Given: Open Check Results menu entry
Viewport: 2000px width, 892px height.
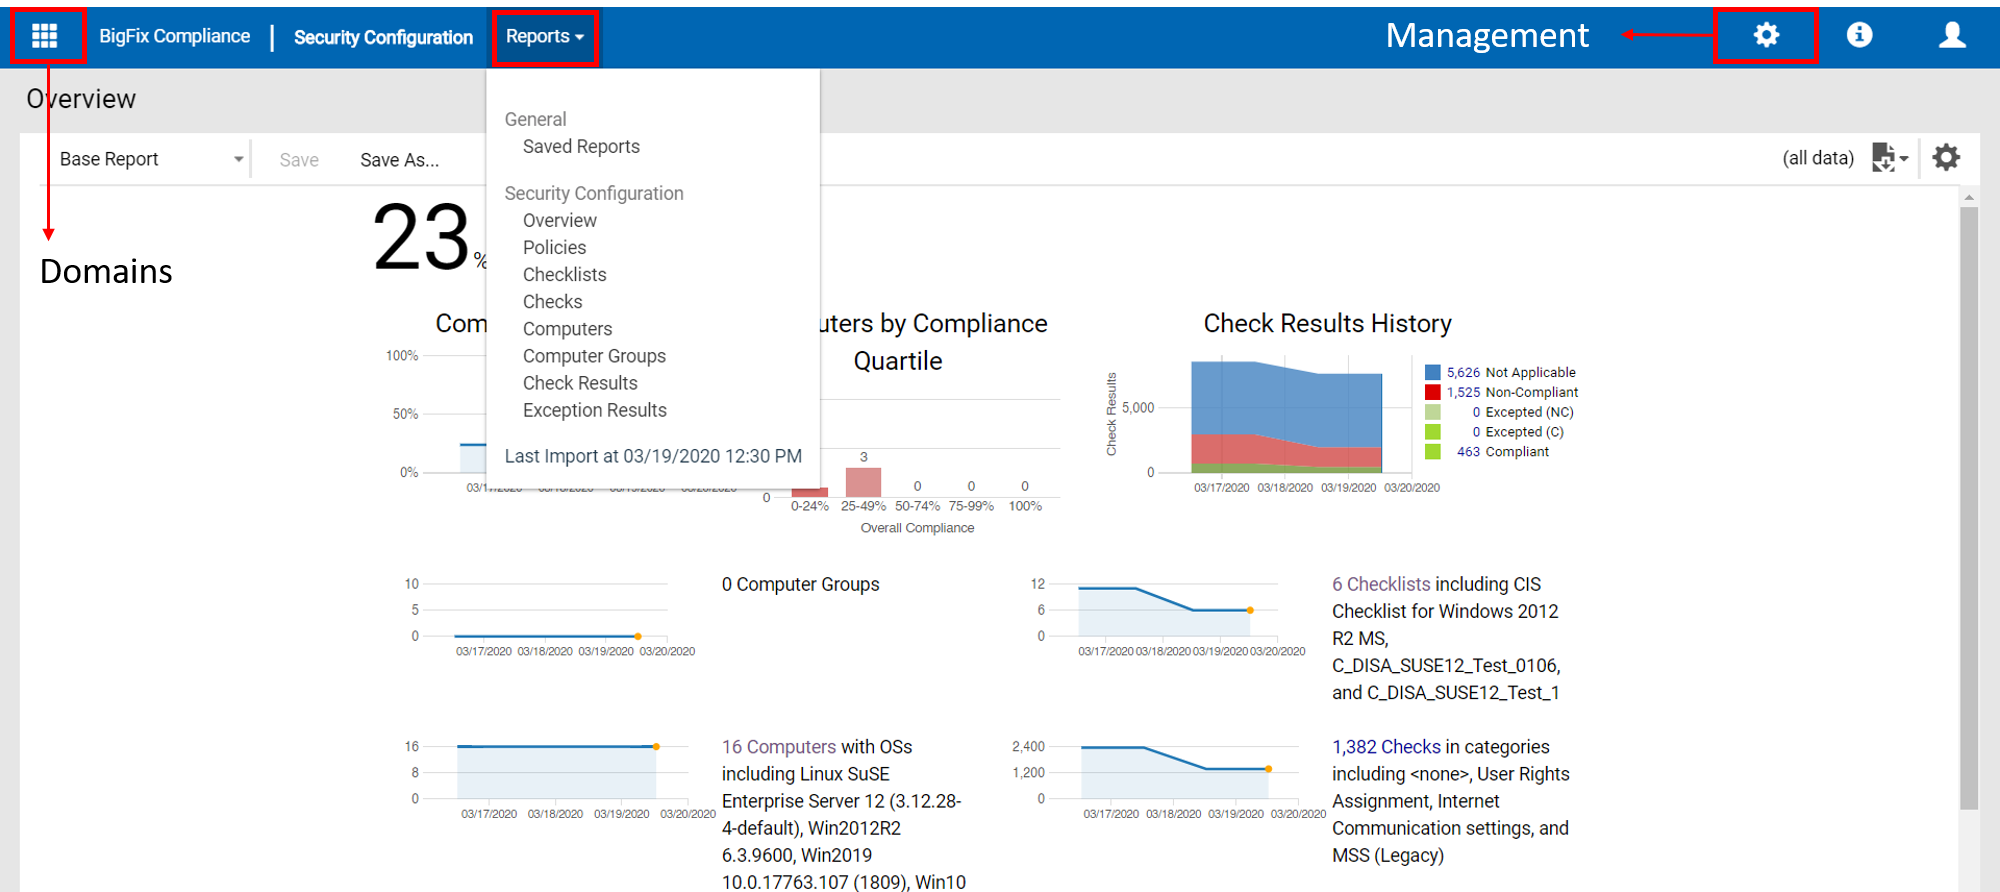Looking at the screenshot, I should (x=580, y=383).
